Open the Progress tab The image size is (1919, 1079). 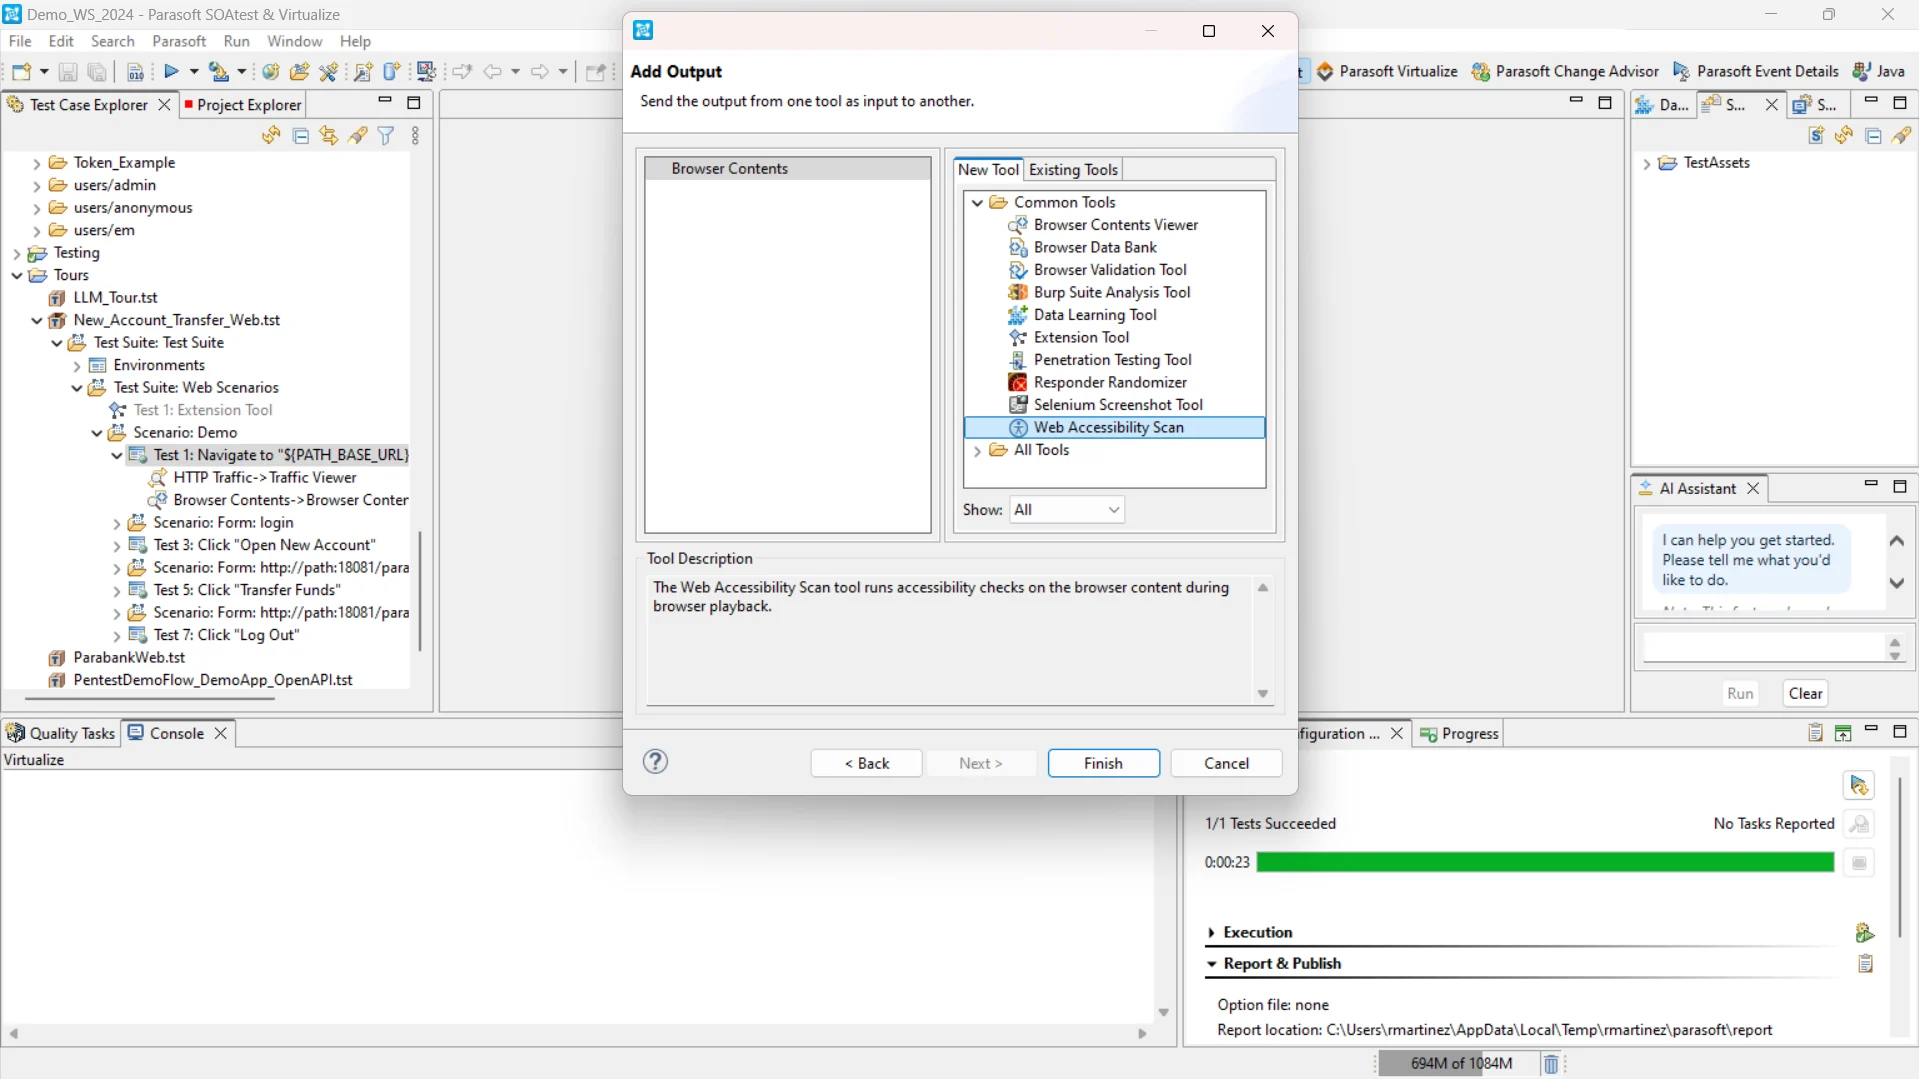1460,733
